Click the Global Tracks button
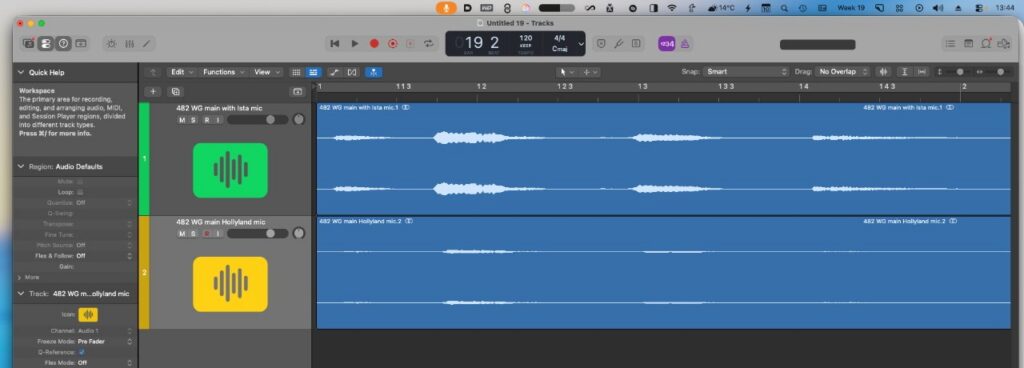This screenshot has height=368, width=1024. 298,92
